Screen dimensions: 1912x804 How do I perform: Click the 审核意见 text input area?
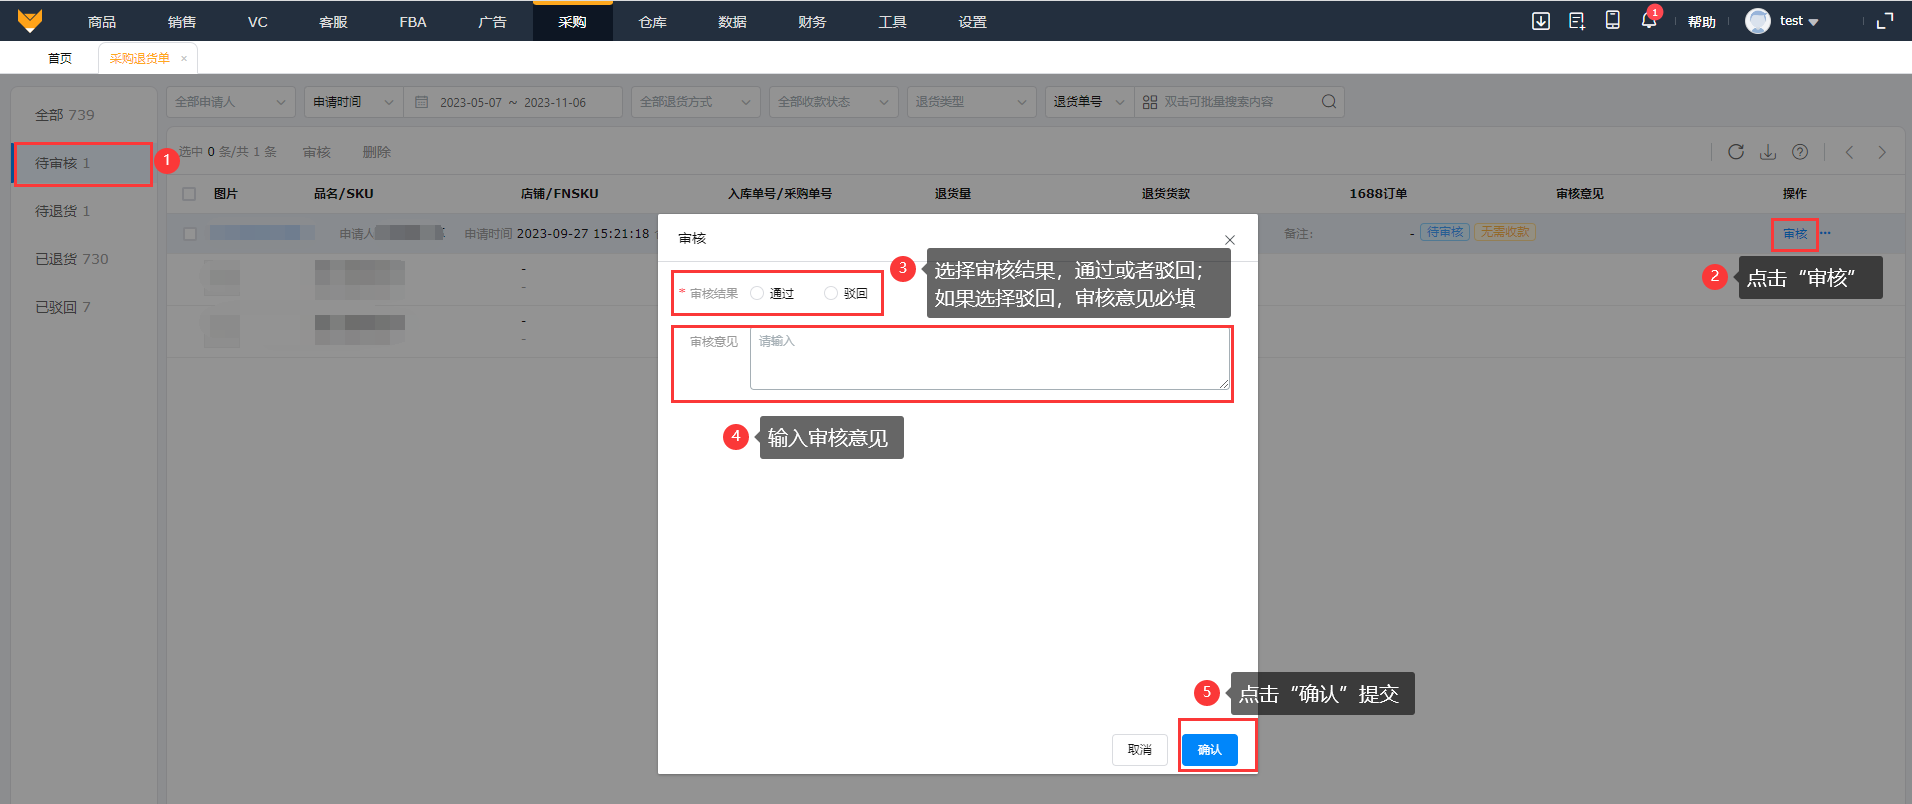989,359
